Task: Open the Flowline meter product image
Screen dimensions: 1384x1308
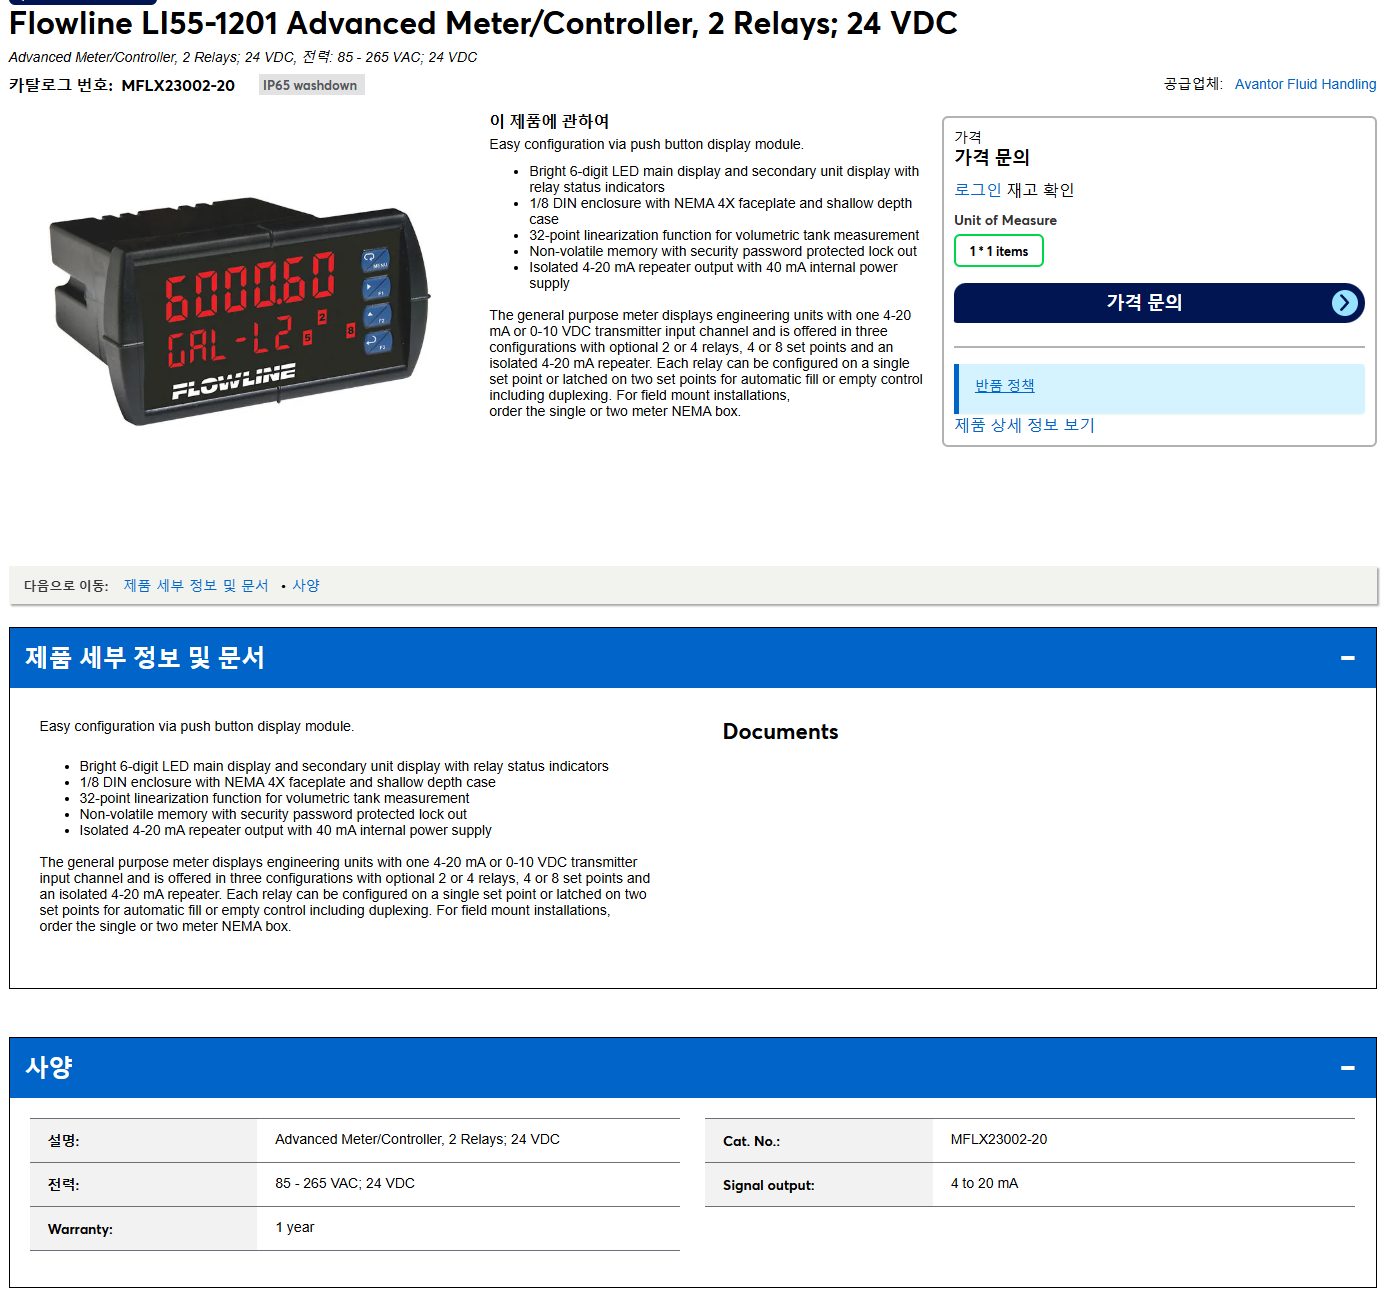Action: pyautogui.click(x=240, y=311)
